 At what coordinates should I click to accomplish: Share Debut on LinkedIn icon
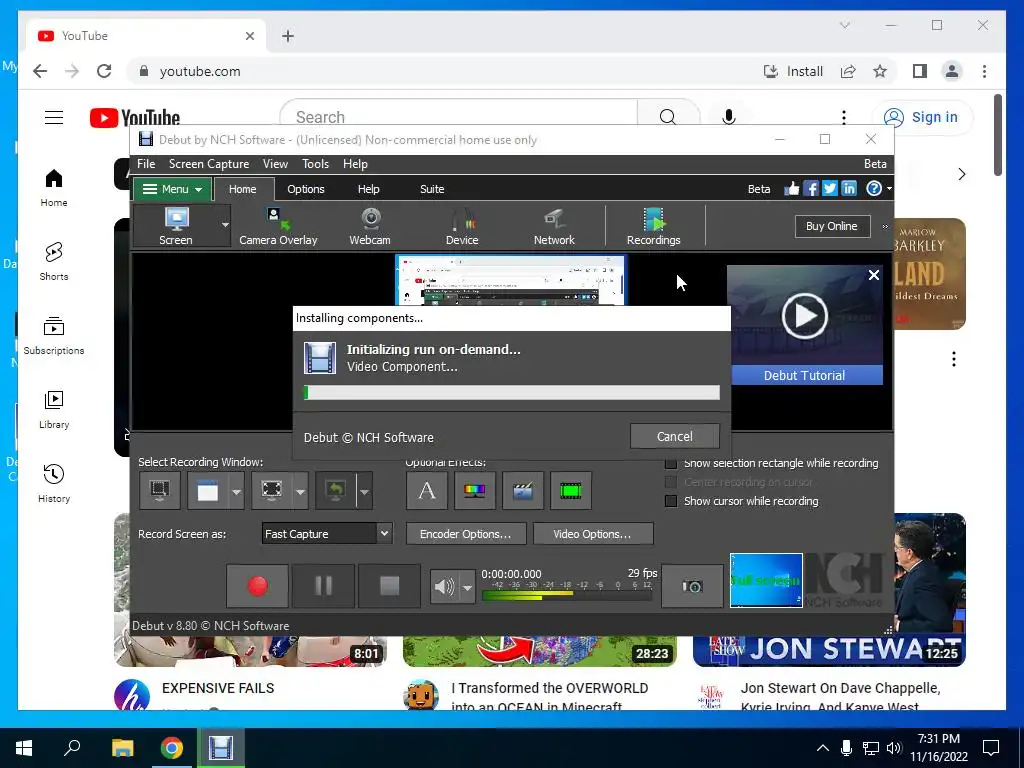coord(848,189)
